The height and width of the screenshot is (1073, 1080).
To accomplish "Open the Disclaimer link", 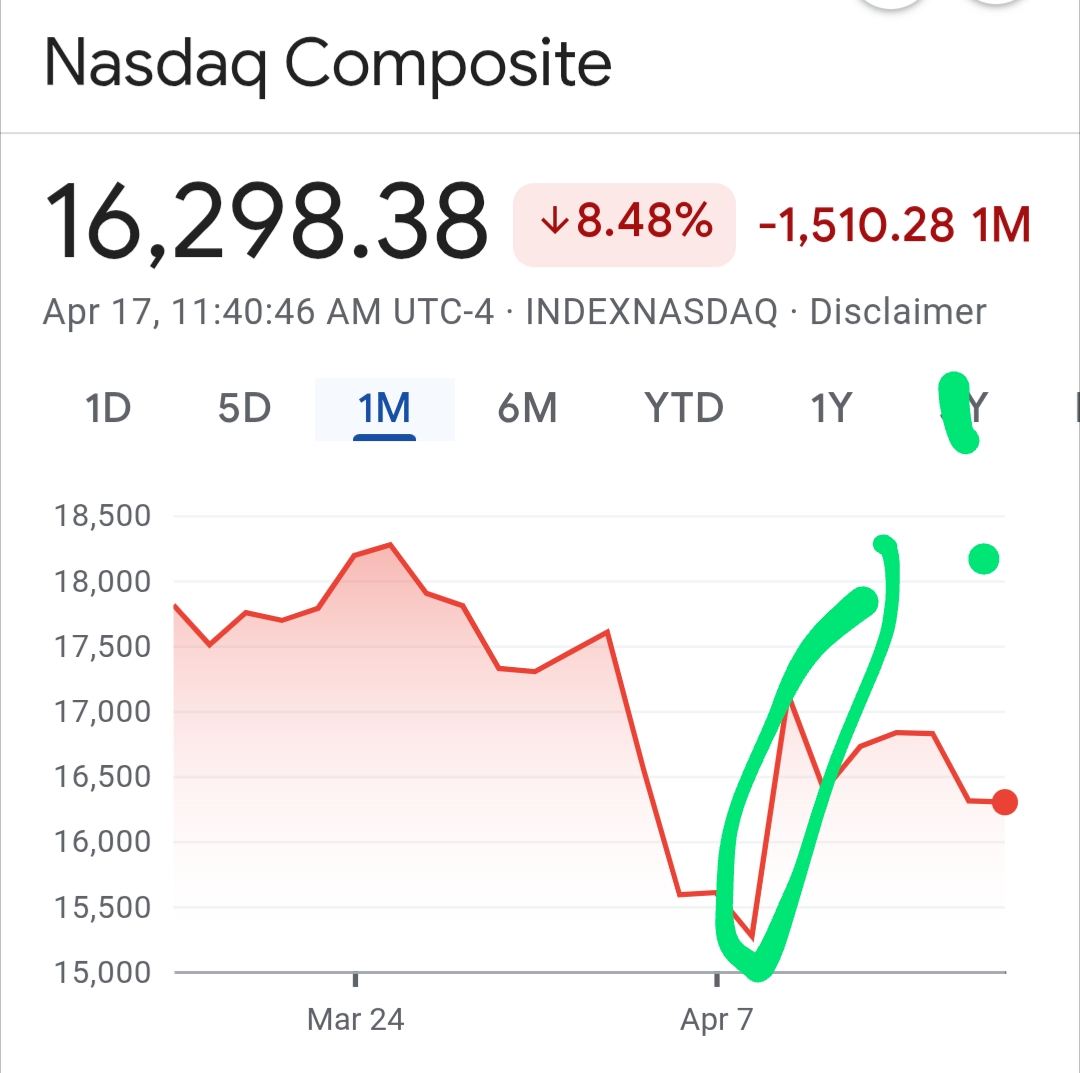I will click(x=897, y=312).
